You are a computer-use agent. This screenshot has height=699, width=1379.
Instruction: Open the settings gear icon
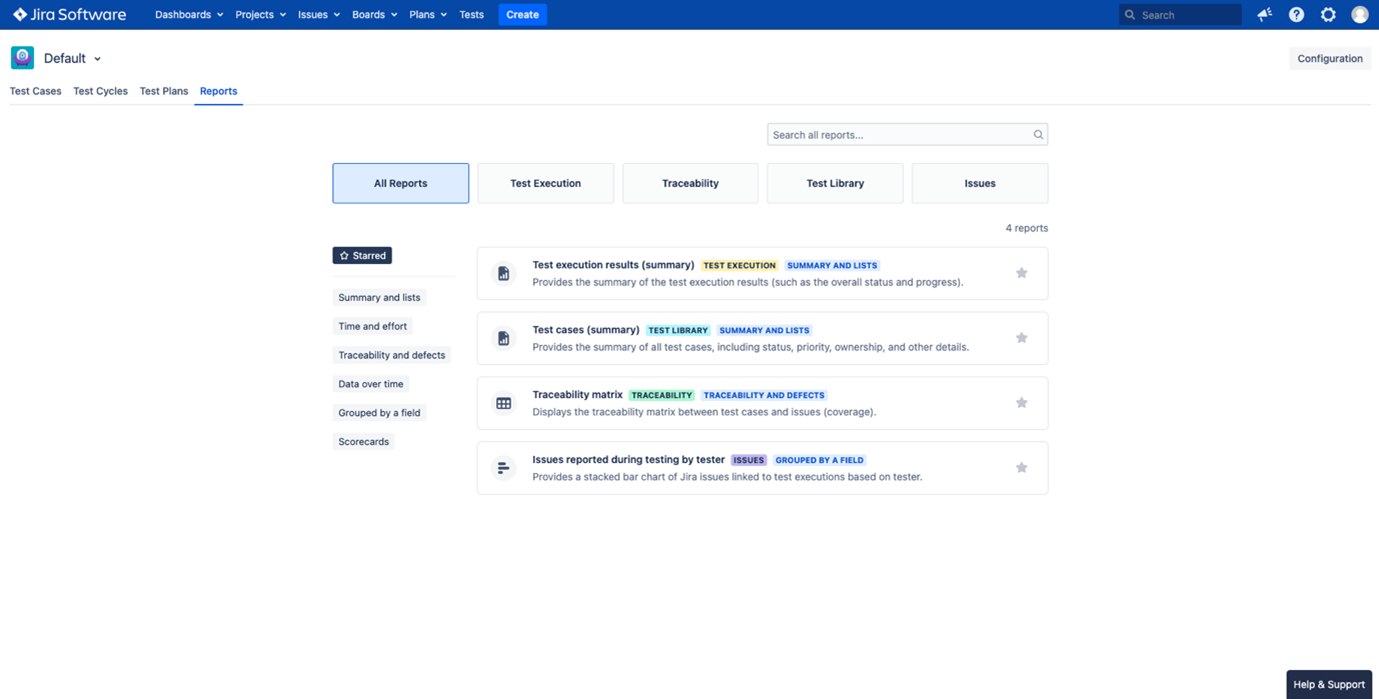pos(1328,15)
